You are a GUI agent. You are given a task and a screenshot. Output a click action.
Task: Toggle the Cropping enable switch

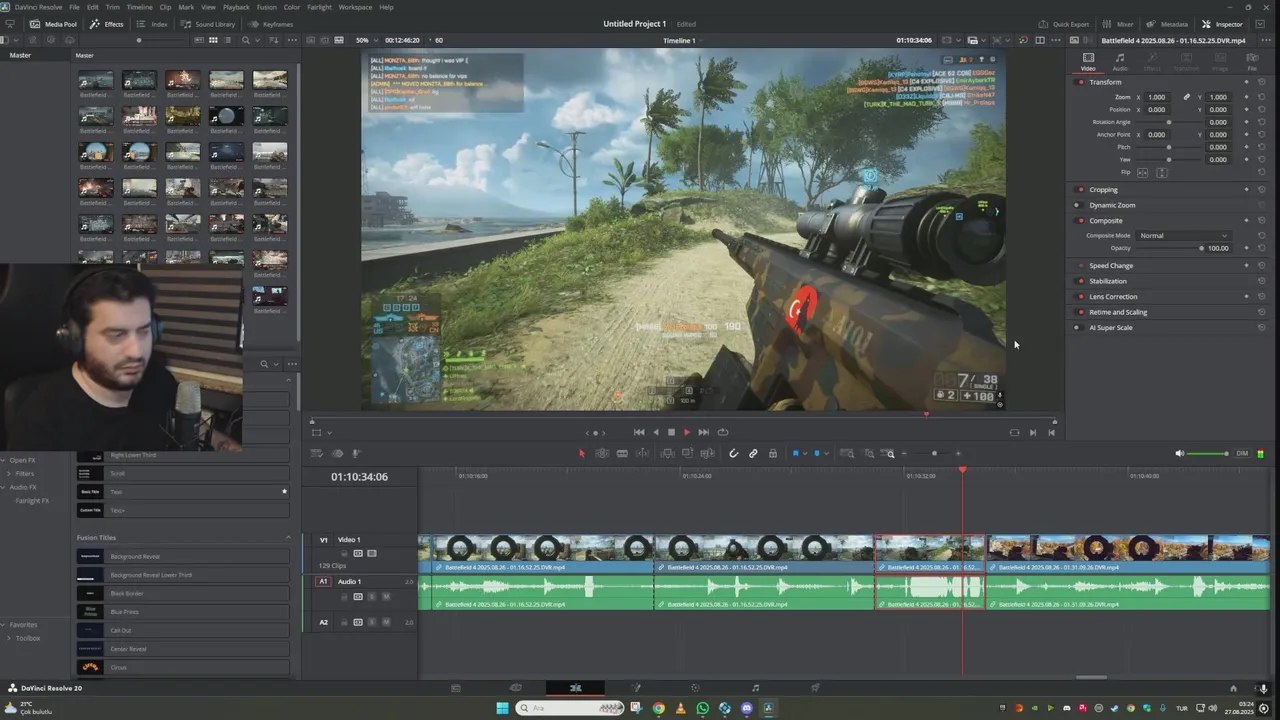tap(1078, 190)
